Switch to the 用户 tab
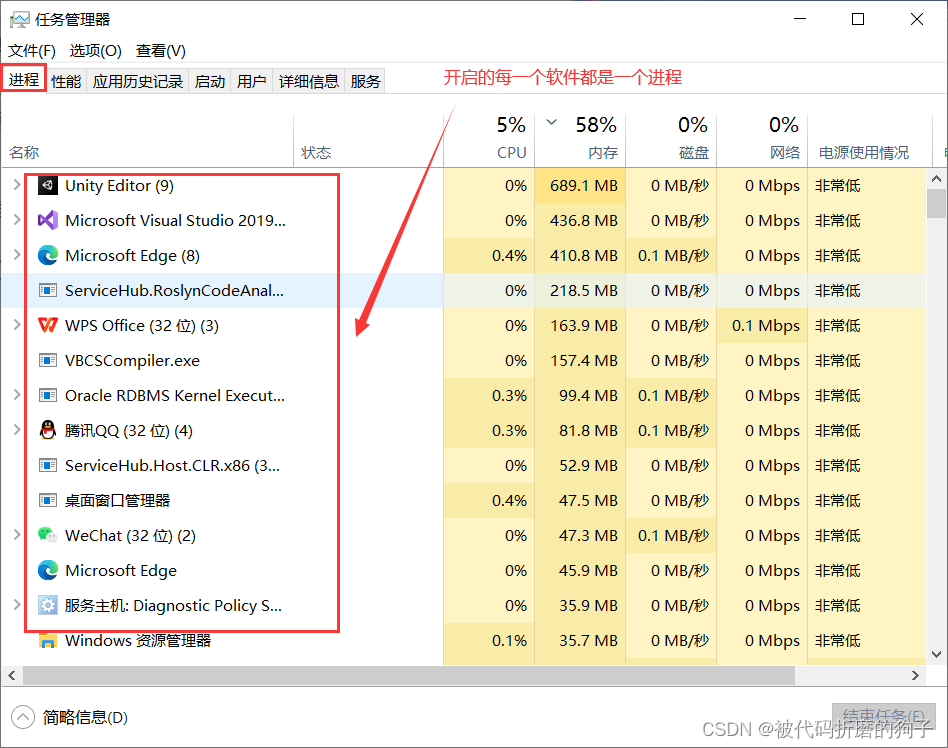Image resolution: width=948 pixels, height=748 pixels. 252,81
